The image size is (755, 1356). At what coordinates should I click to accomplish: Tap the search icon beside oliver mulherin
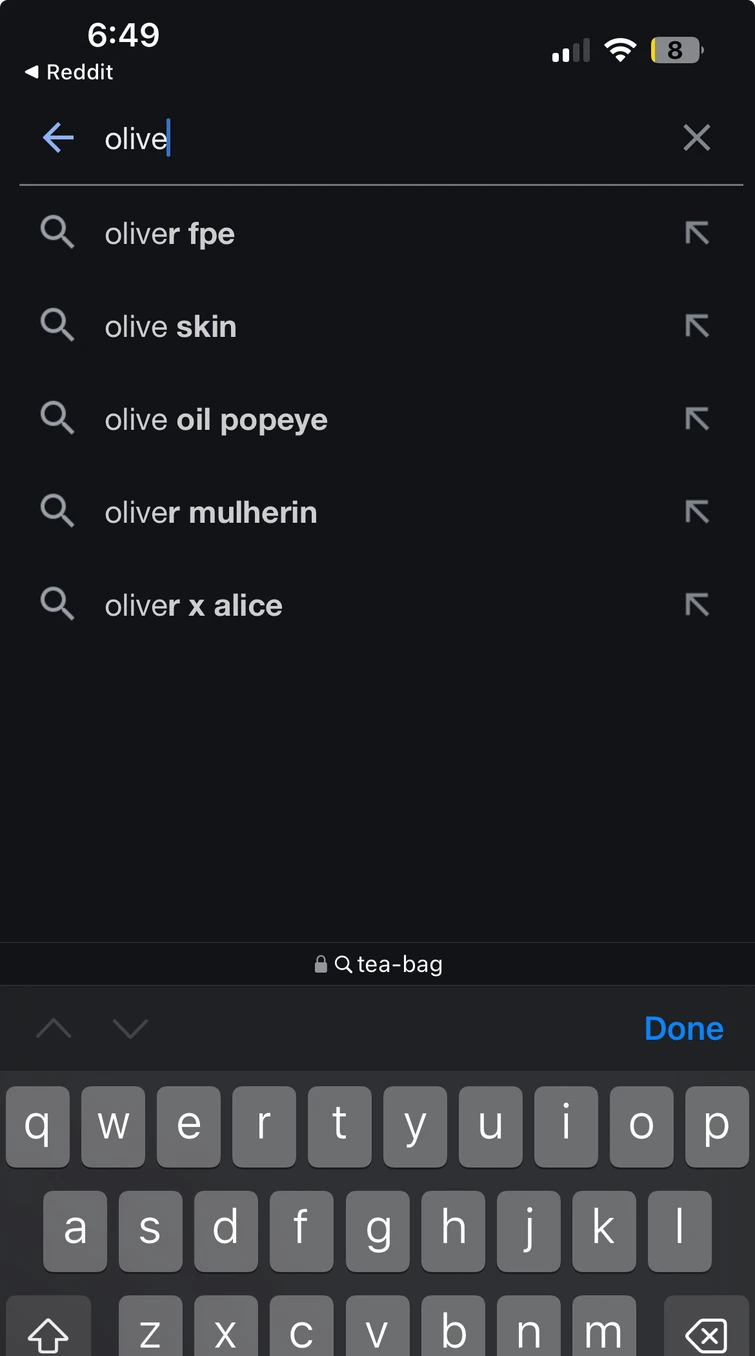(57, 511)
